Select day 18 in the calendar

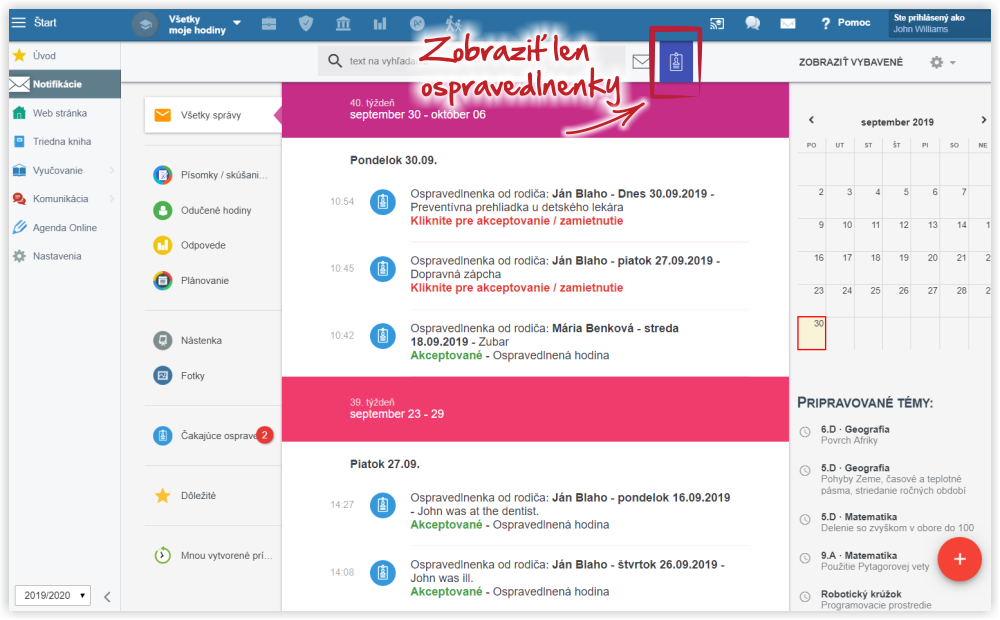point(868,267)
